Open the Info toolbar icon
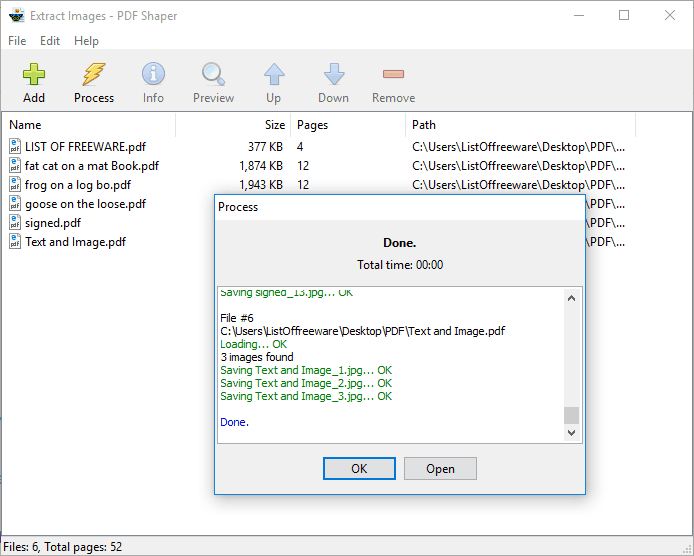The height and width of the screenshot is (556, 694). (x=153, y=74)
